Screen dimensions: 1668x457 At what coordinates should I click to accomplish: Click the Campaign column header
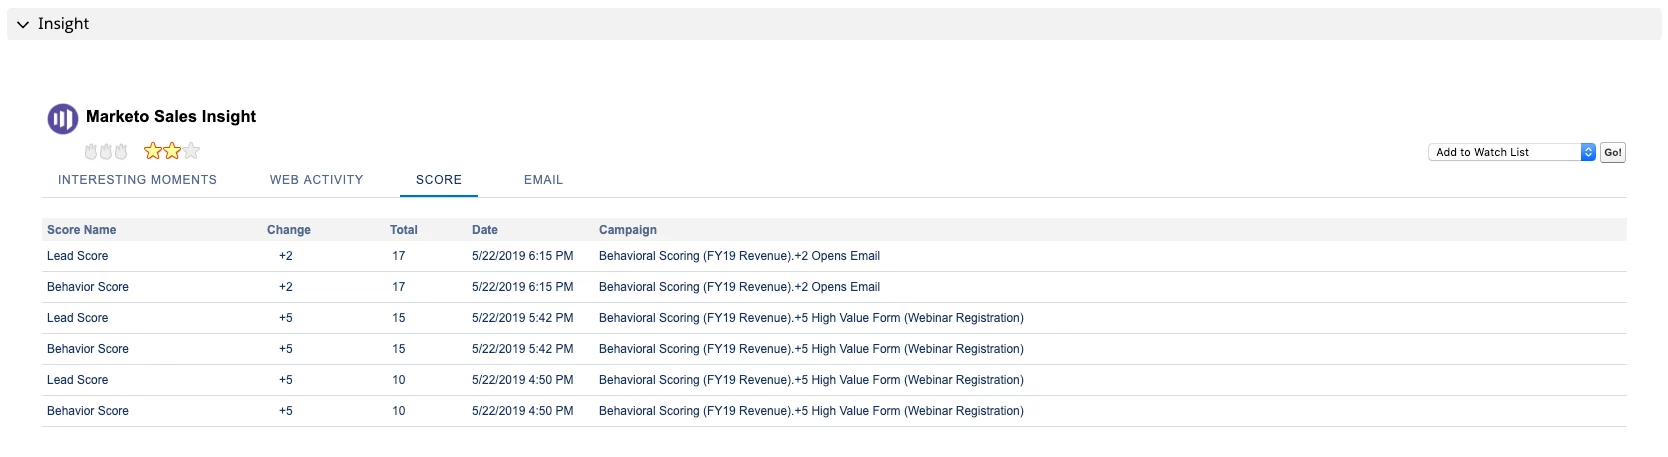(627, 230)
